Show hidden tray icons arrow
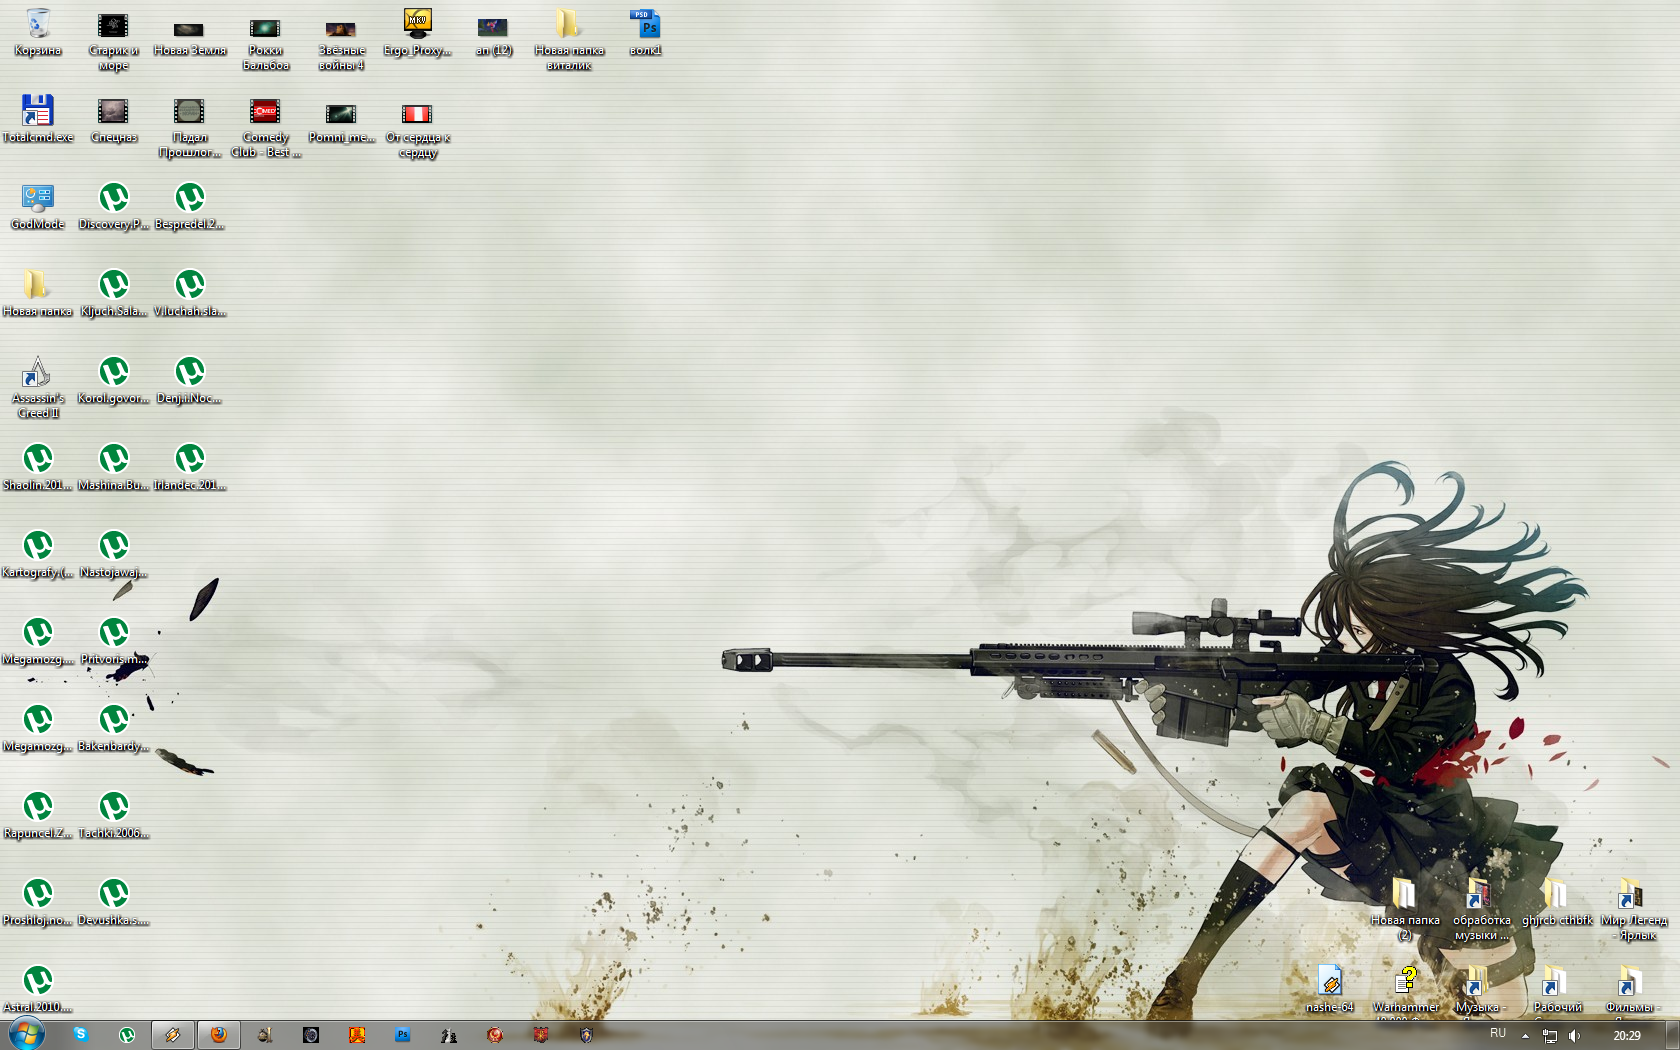 coord(1525,1036)
